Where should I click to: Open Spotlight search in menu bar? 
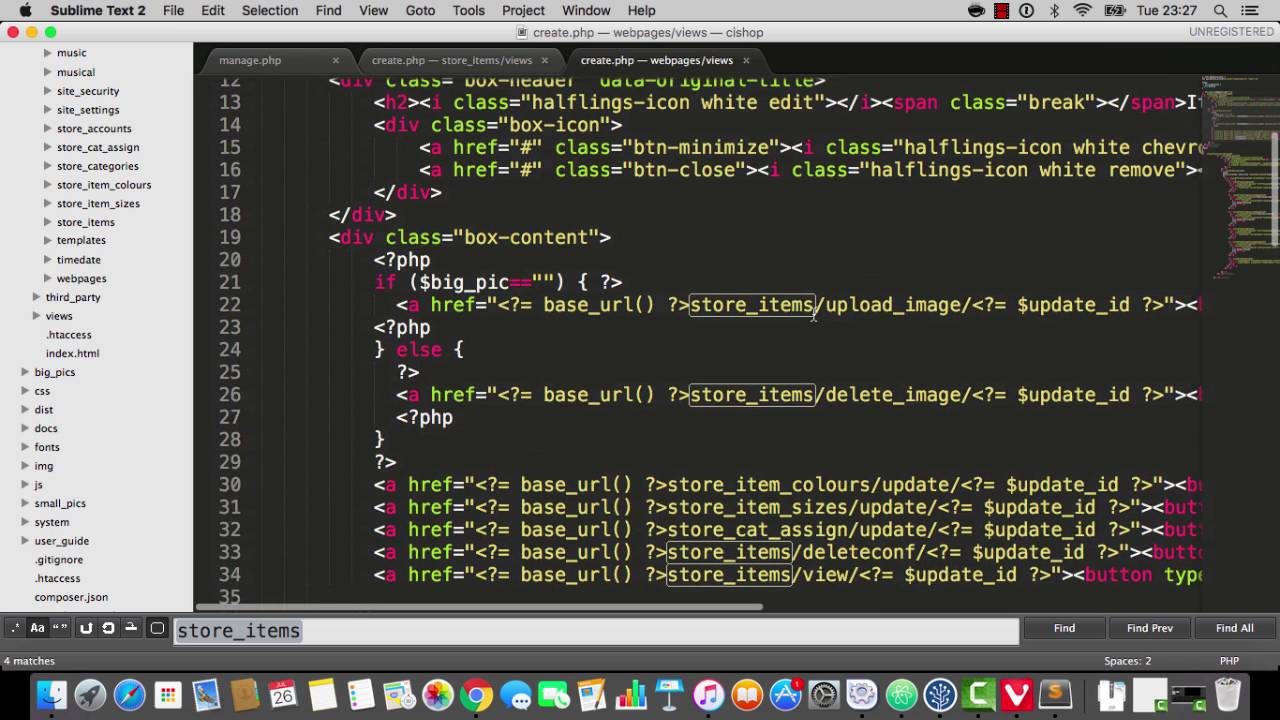coord(1220,10)
